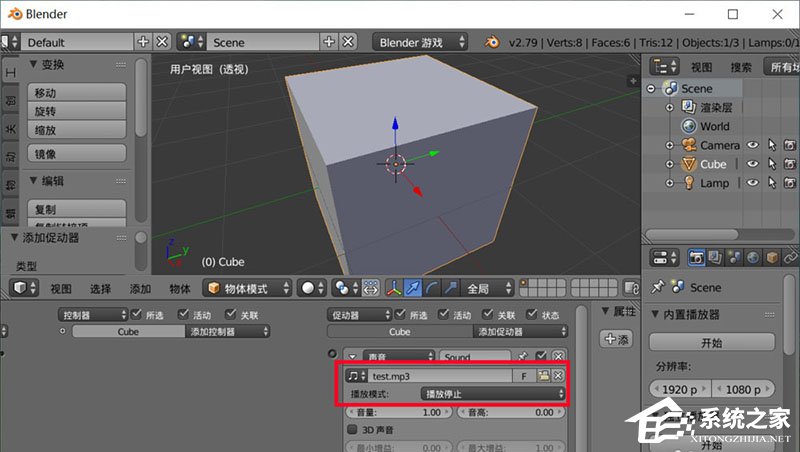Toggle the 状态 checkbox in actuator header

(x=532, y=314)
